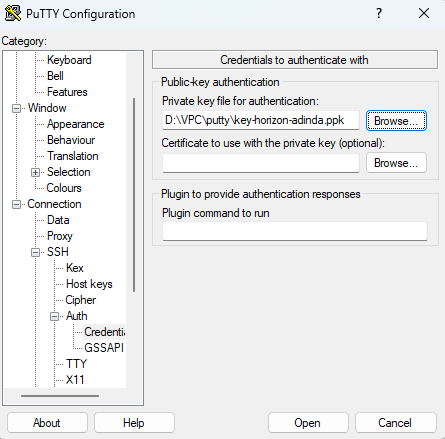Viewport: 445px width, 439px height.
Task: Expand the Selection tree node
Action: click(35, 172)
